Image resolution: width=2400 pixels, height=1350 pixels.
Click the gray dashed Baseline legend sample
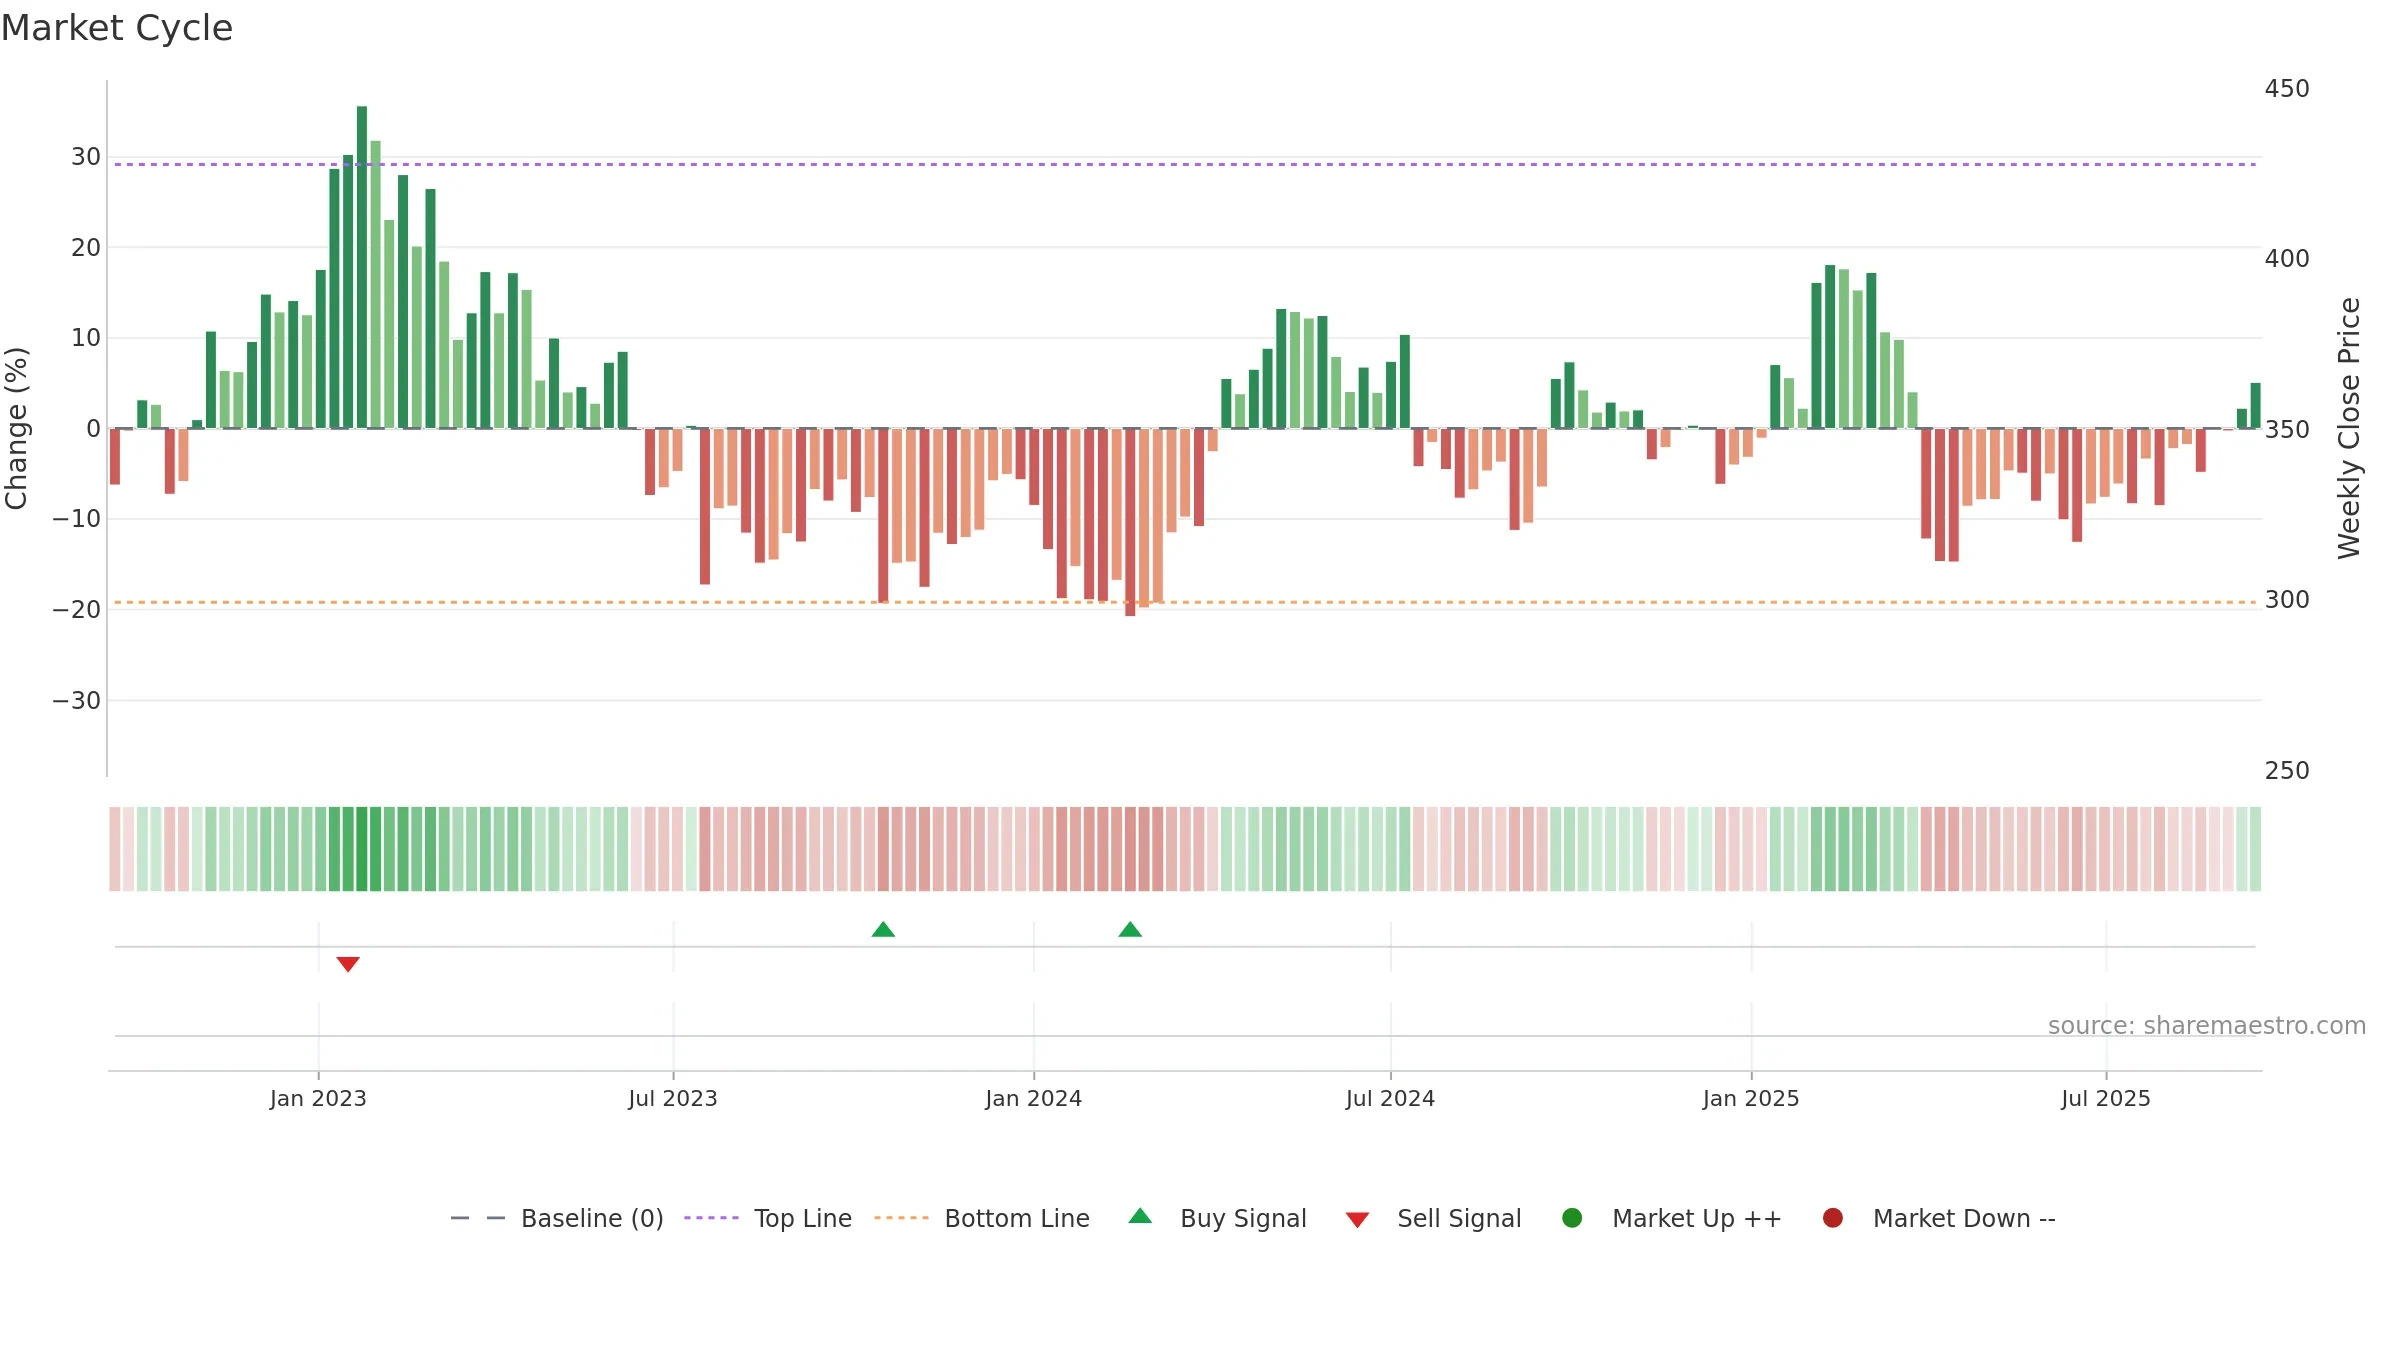478,1218
